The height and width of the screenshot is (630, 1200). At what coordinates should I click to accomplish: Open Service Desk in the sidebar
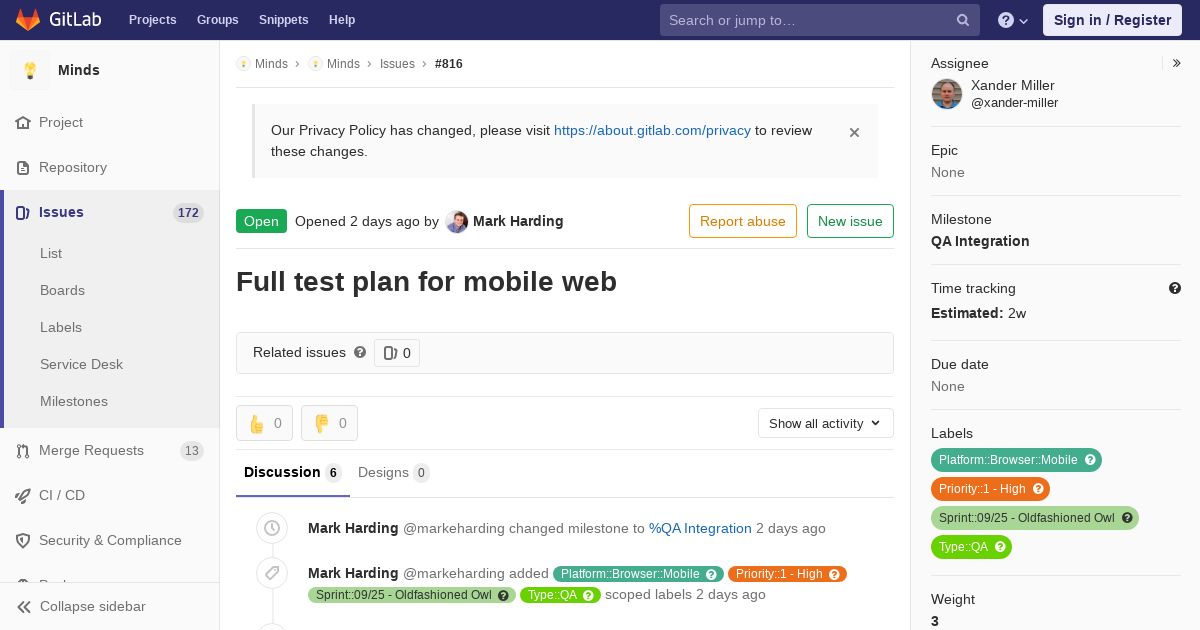81,365
